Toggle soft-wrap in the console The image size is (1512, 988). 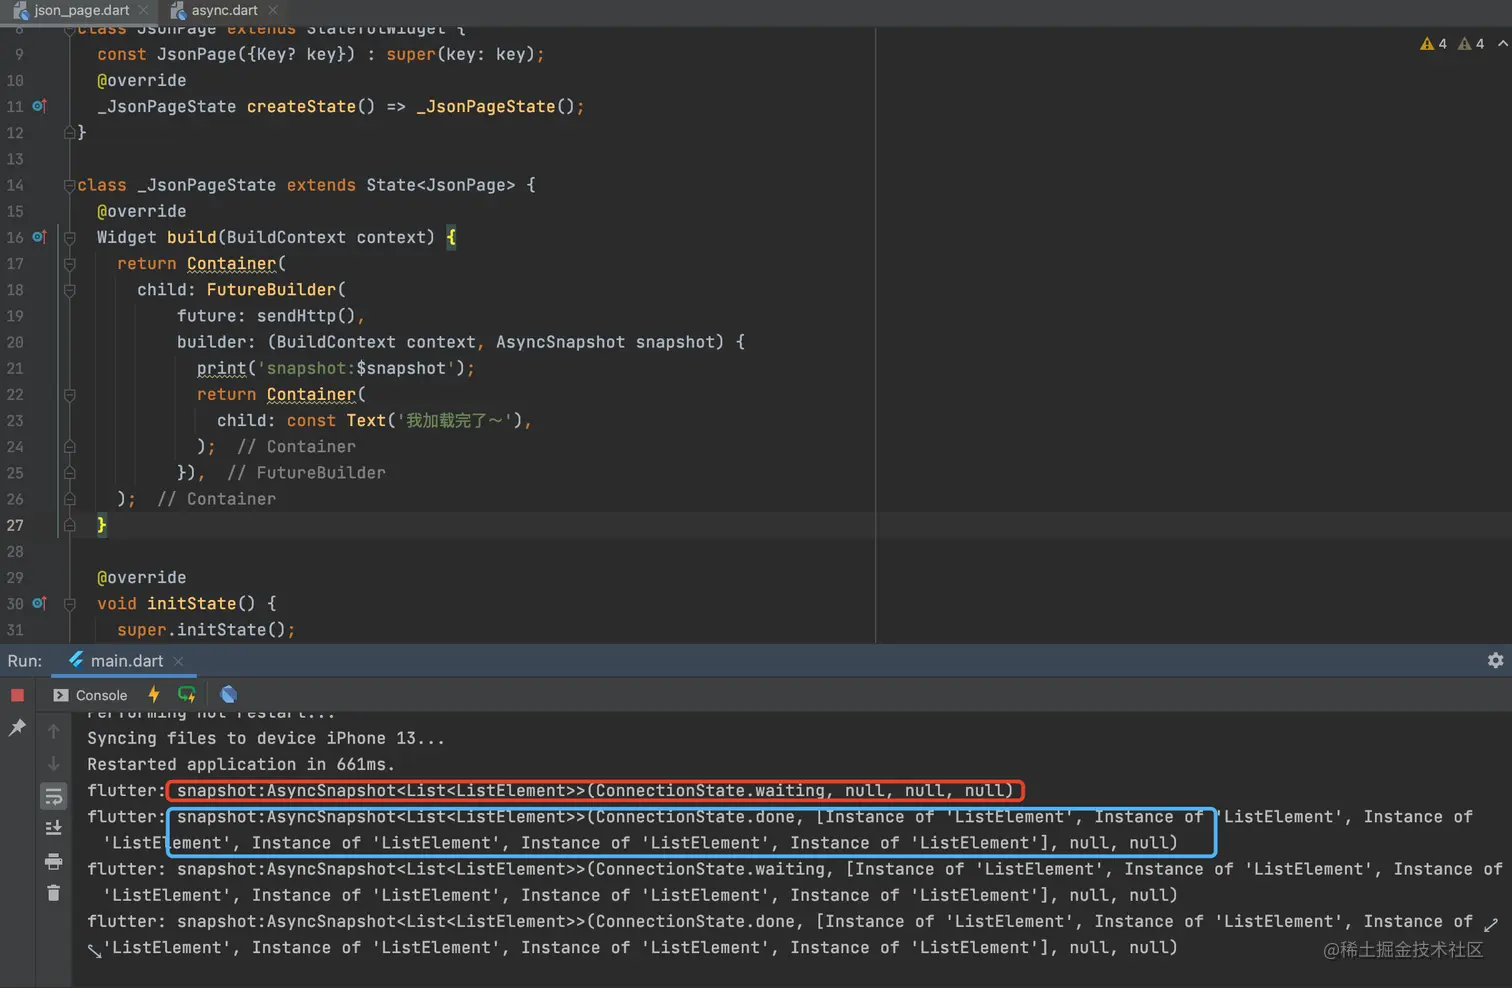point(54,796)
